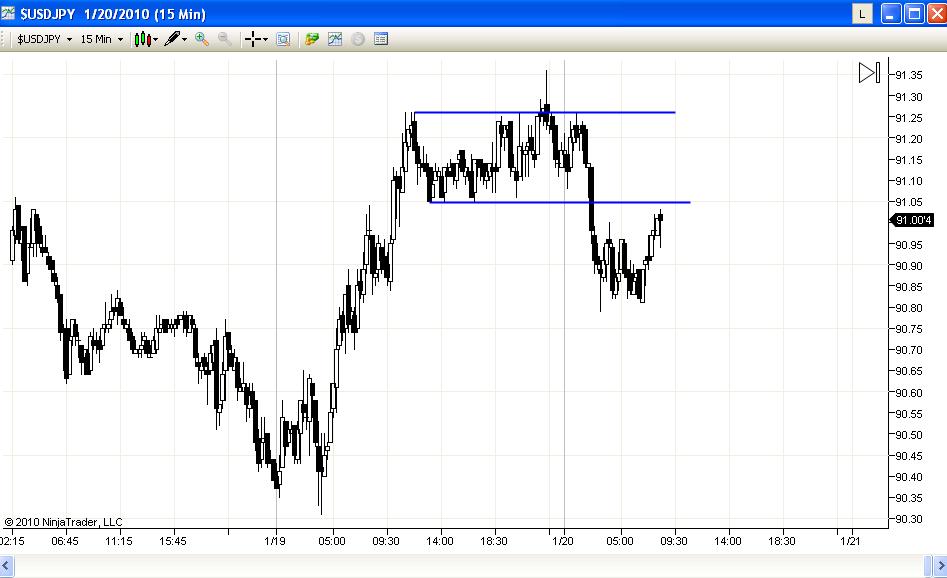This screenshot has width=947, height=578.
Task: Select the pen drawing tools icon
Action: [x=172, y=39]
